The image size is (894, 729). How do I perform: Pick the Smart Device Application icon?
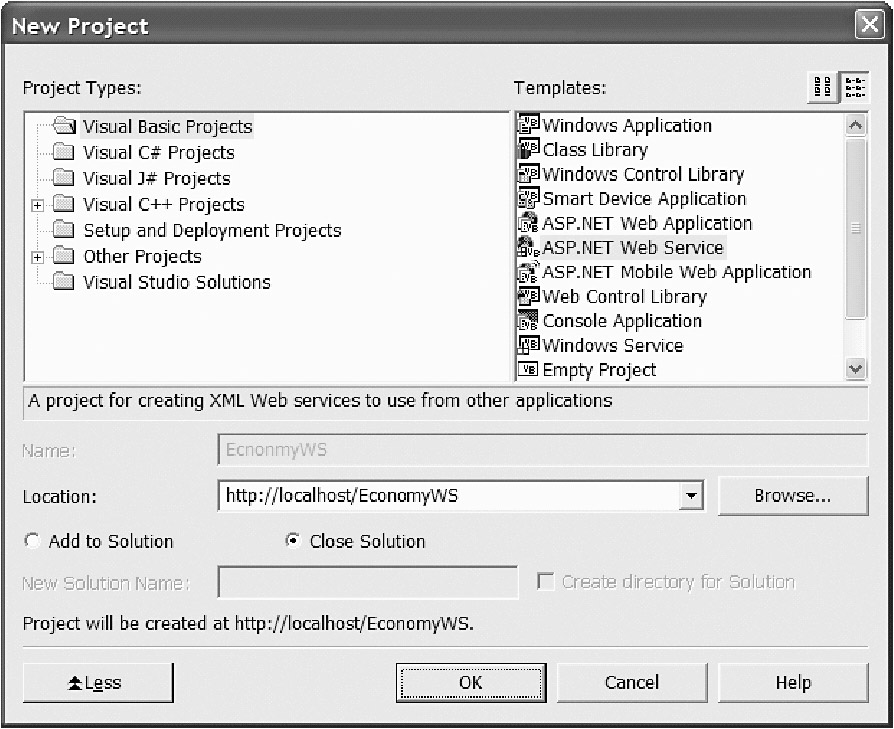click(x=528, y=199)
